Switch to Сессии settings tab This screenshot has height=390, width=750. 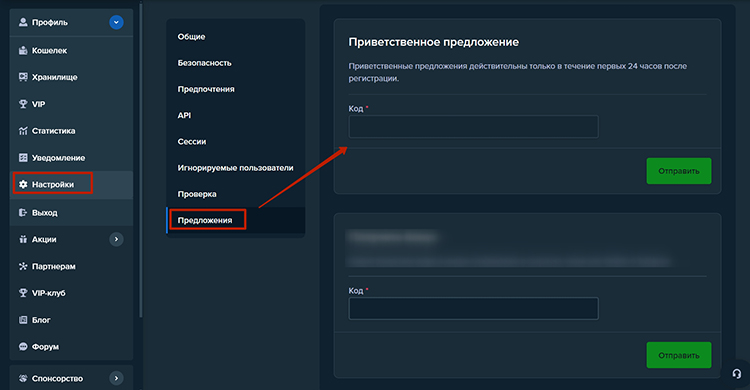point(236,142)
